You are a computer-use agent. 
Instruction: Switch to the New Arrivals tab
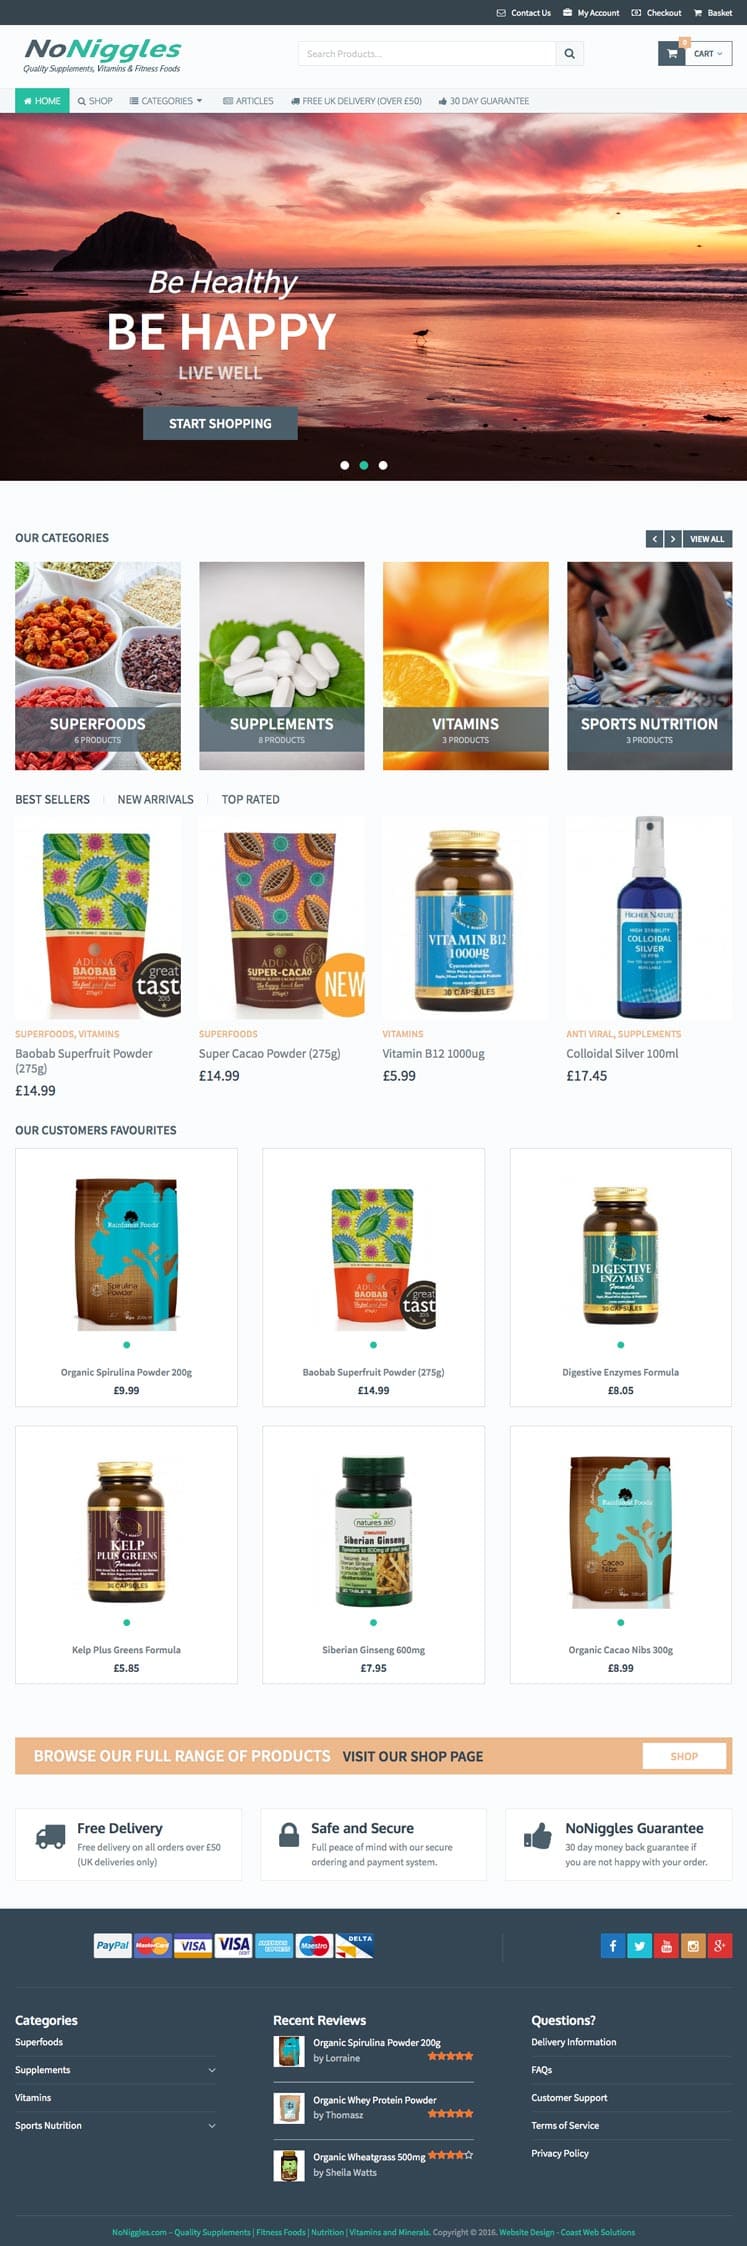click(155, 800)
